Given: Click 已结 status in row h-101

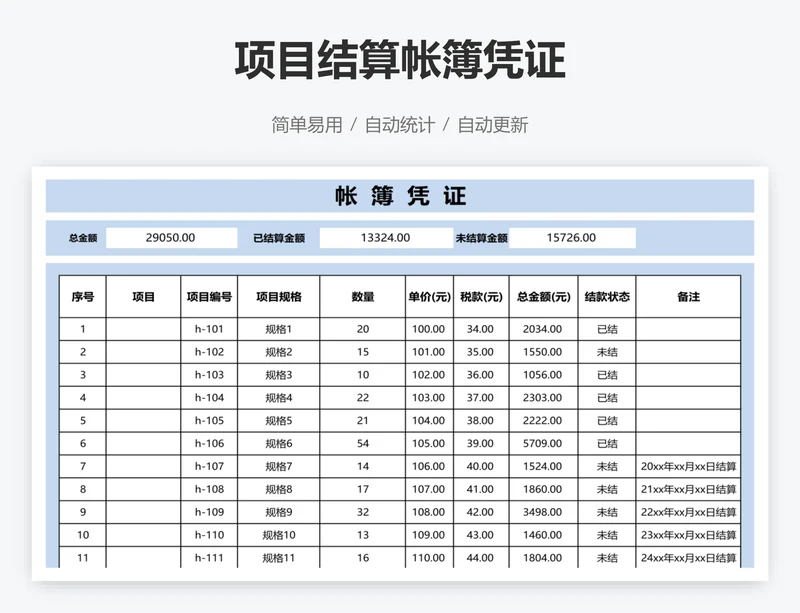Looking at the screenshot, I should point(607,329).
